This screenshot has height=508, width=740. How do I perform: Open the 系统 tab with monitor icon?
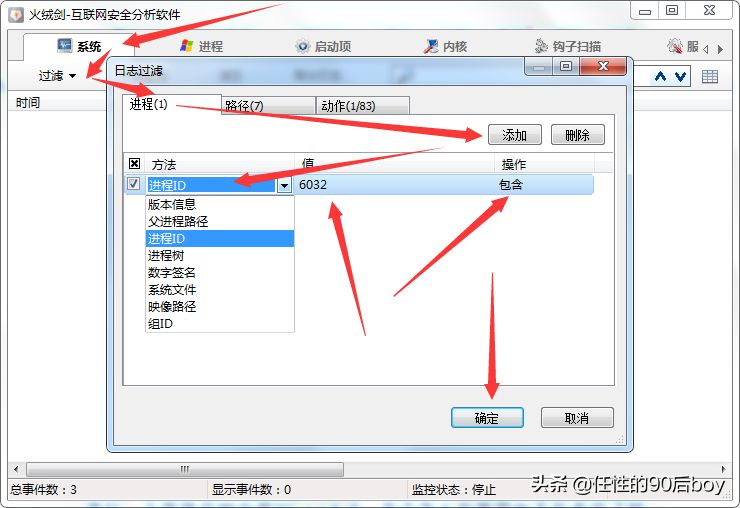[x=79, y=46]
